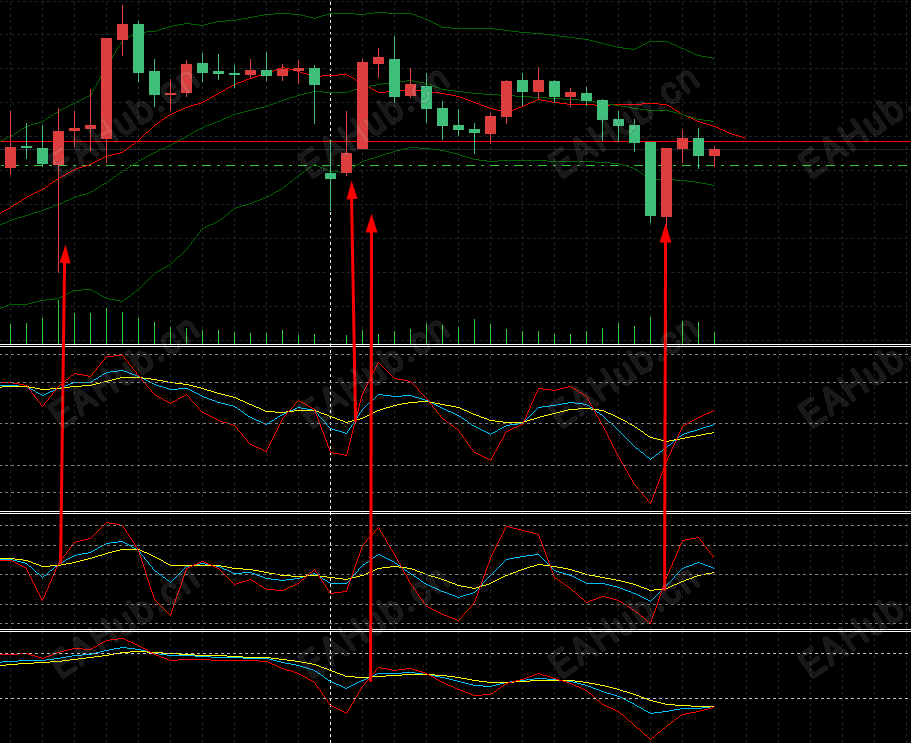The height and width of the screenshot is (743, 911).
Task: Click the tallest red candle on the left side
Action: 106,88
